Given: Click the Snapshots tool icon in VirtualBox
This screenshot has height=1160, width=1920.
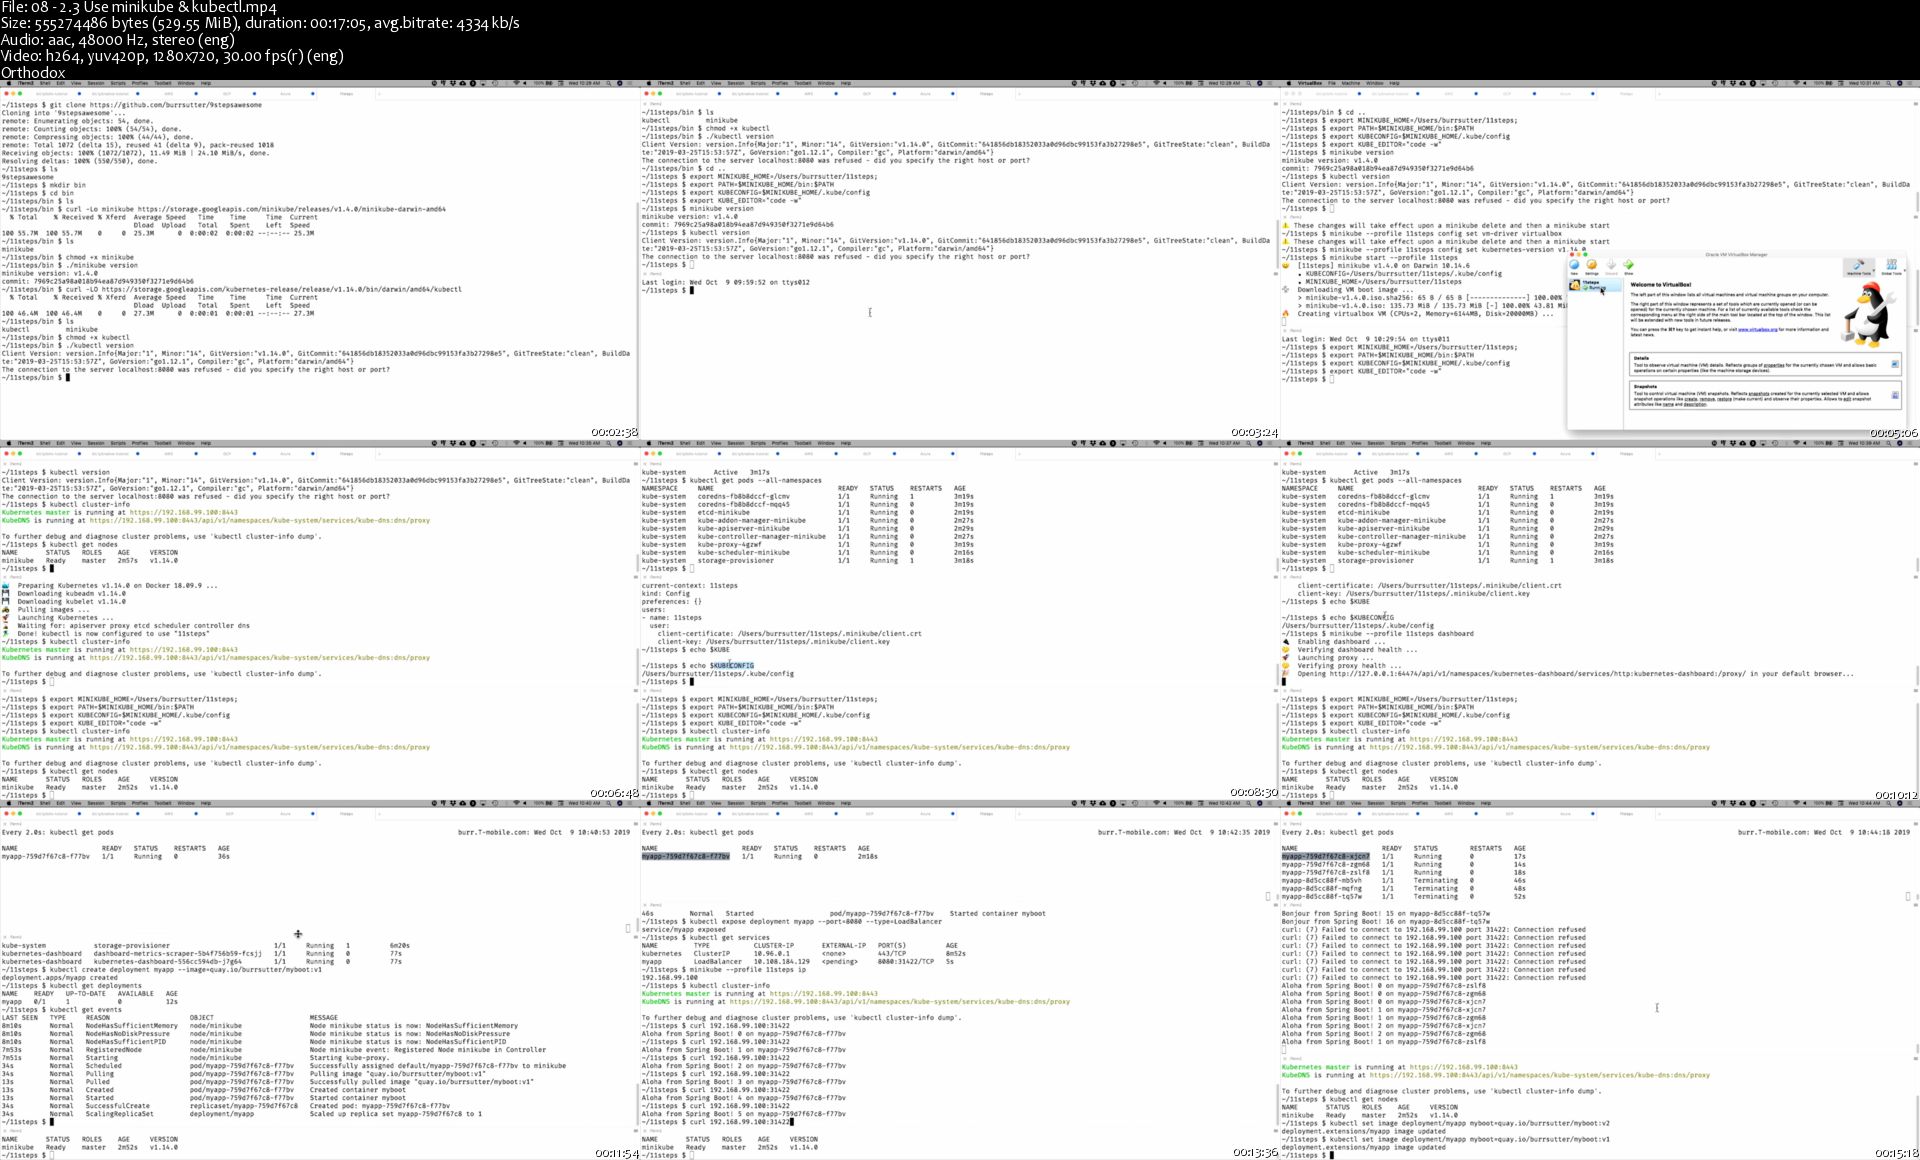Looking at the screenshot, I should pos(1894,396).
